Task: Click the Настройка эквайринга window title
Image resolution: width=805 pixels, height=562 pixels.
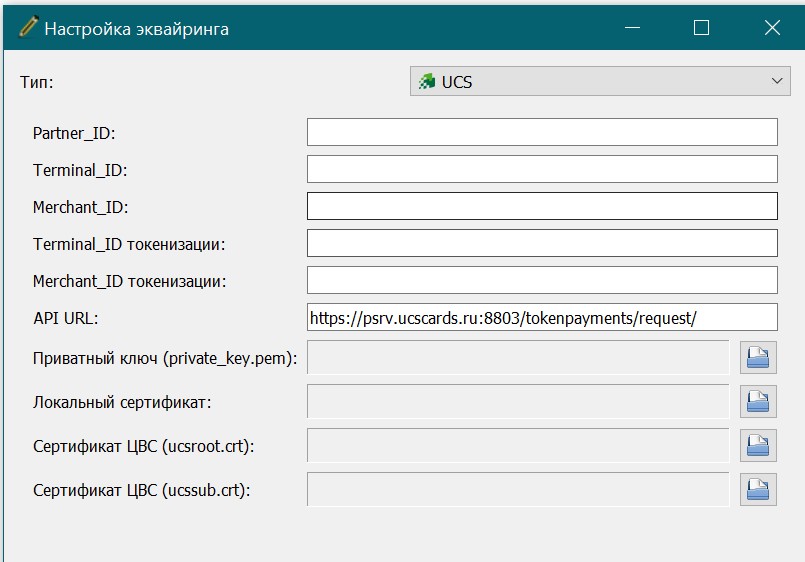Action: 137,29
